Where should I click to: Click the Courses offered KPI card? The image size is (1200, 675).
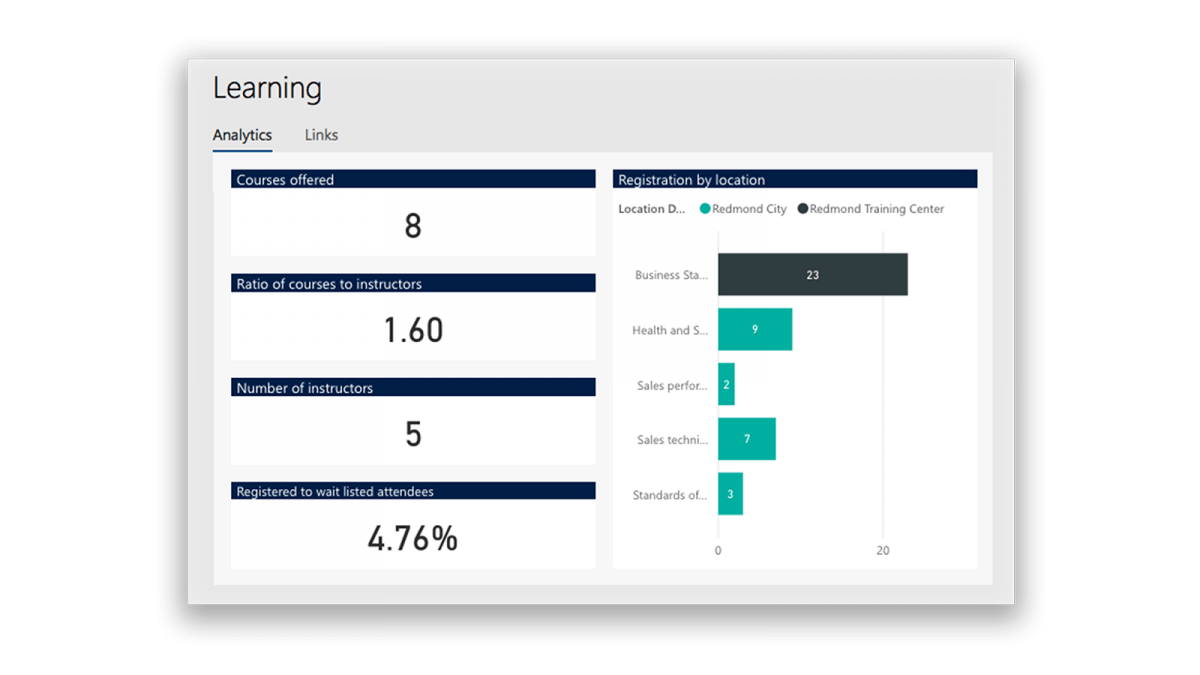coord(412,213)
